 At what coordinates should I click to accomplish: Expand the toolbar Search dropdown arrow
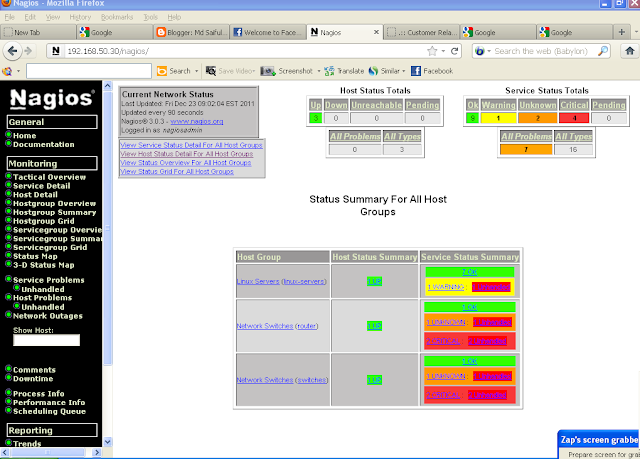pyautogui.click(x=196, y=71)
